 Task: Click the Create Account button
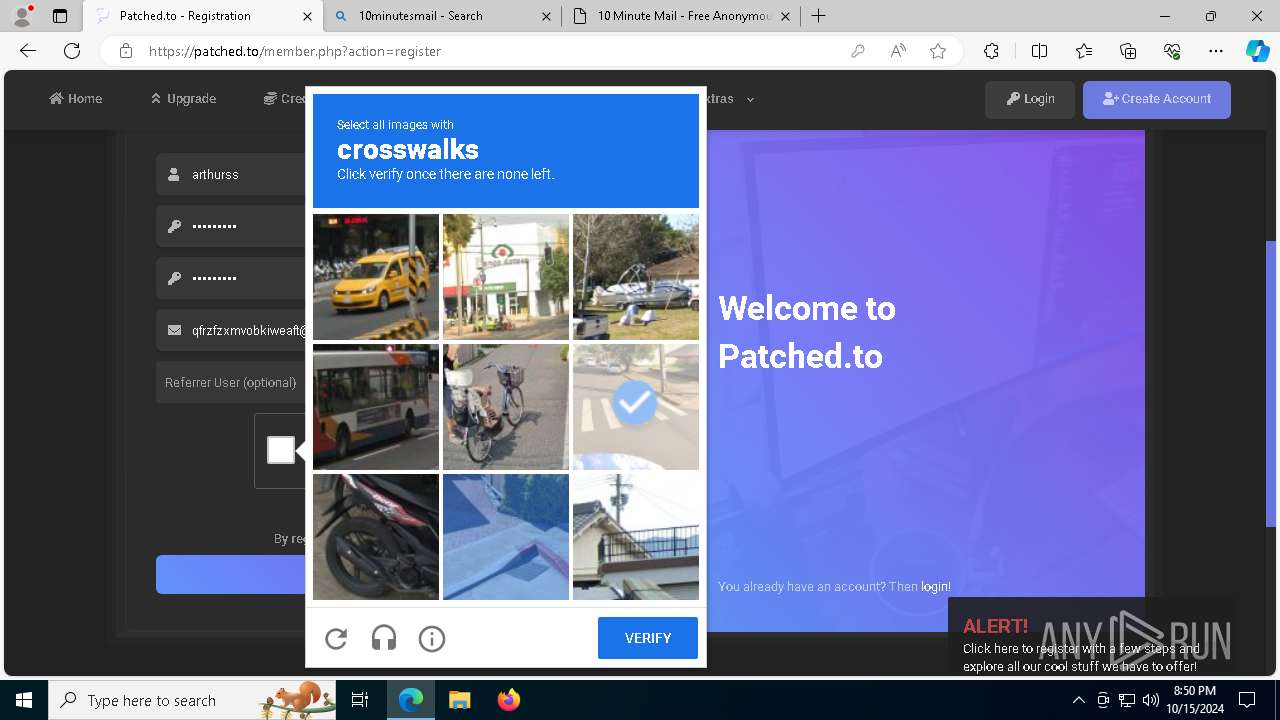pyautogui.click(x=1157, y=99)
